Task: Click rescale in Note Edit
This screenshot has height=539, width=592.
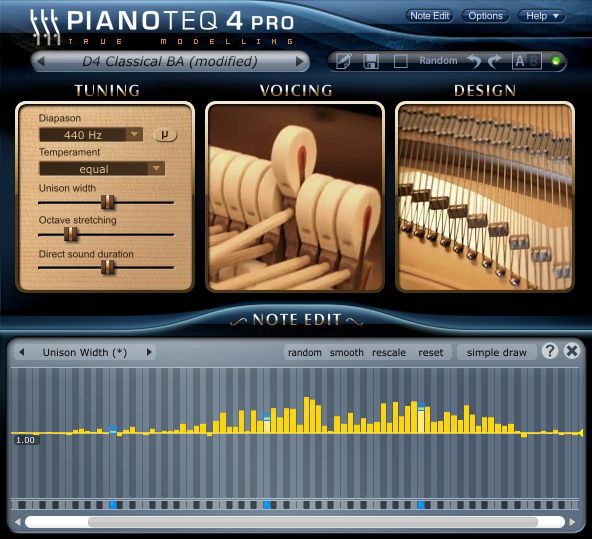Action: click(x=389, y=353)
